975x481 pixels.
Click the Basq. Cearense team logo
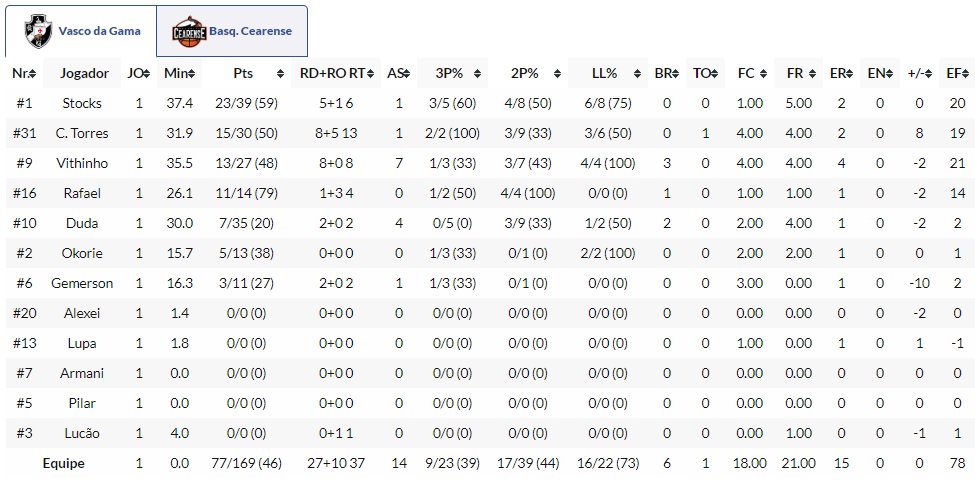(x=188, y=31)
